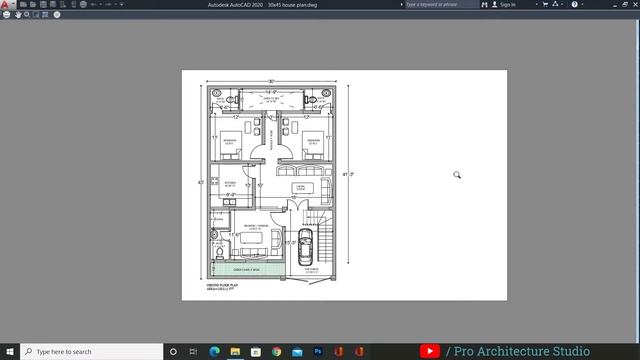The height and width of the screenshot is (360, 640).
Task: Open the Sign In dropdown arrow
Action: point(537,4)
